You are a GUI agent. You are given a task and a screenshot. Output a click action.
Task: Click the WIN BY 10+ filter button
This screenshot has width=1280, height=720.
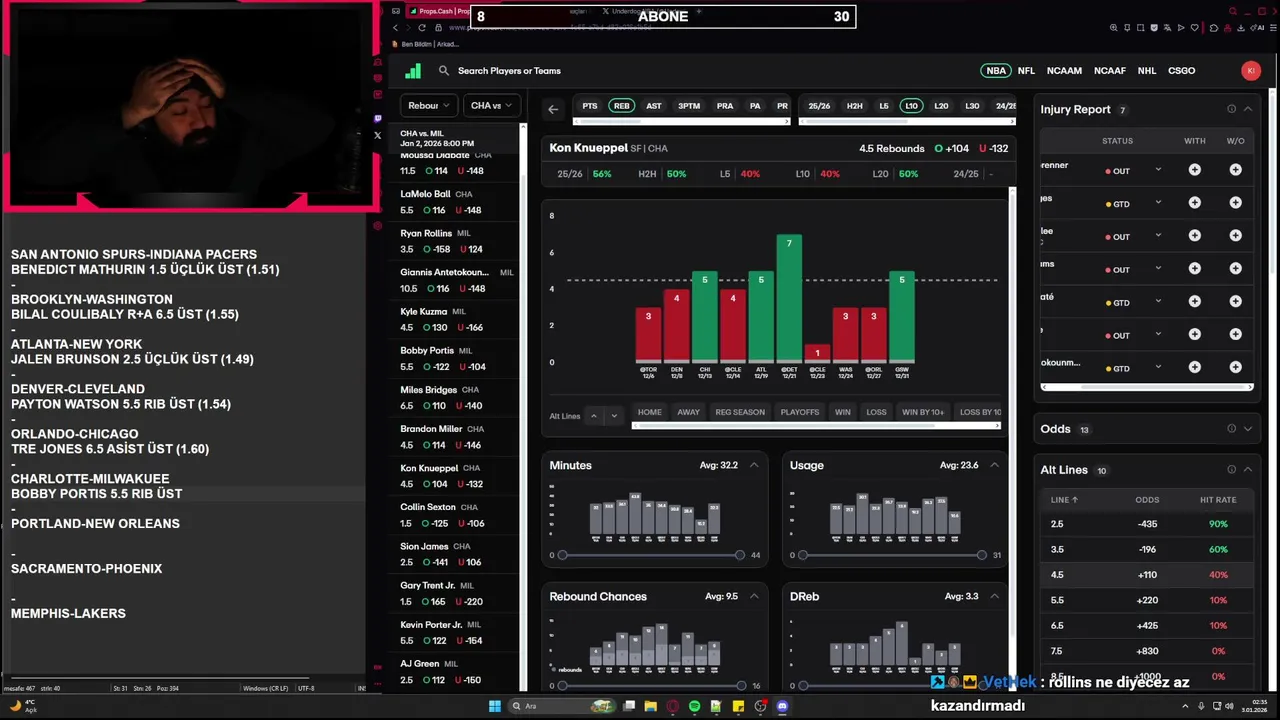pos(923,412)
